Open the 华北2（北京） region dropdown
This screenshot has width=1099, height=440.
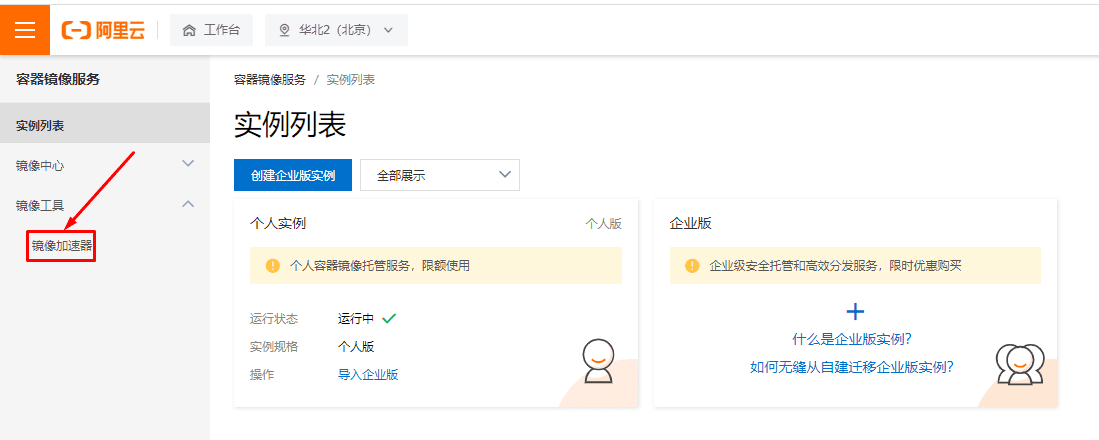click(336, 30)
